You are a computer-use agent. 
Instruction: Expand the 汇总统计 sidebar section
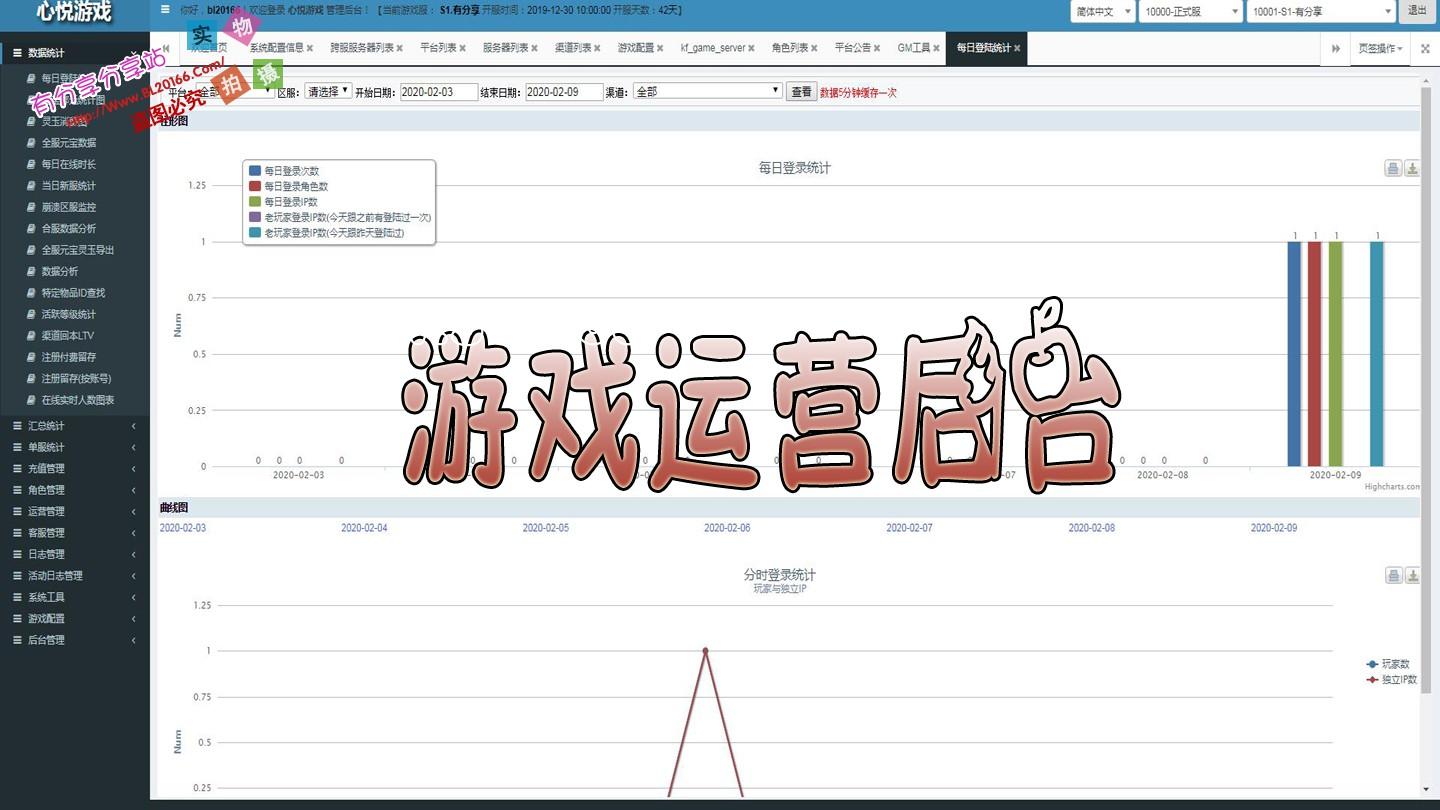[x=75, y=426]
